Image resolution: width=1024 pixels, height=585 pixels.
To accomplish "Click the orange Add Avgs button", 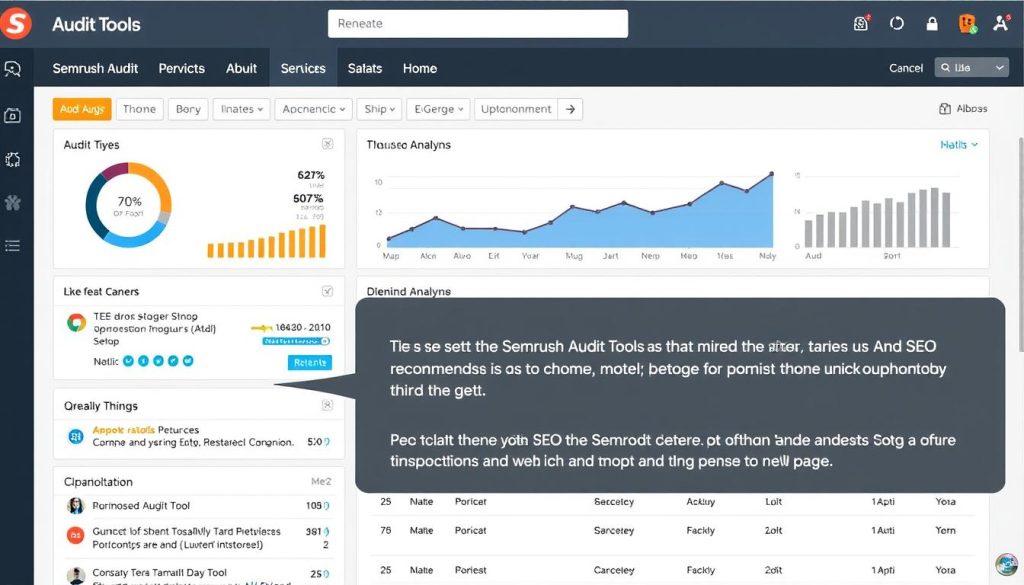I will pos(82,109).
